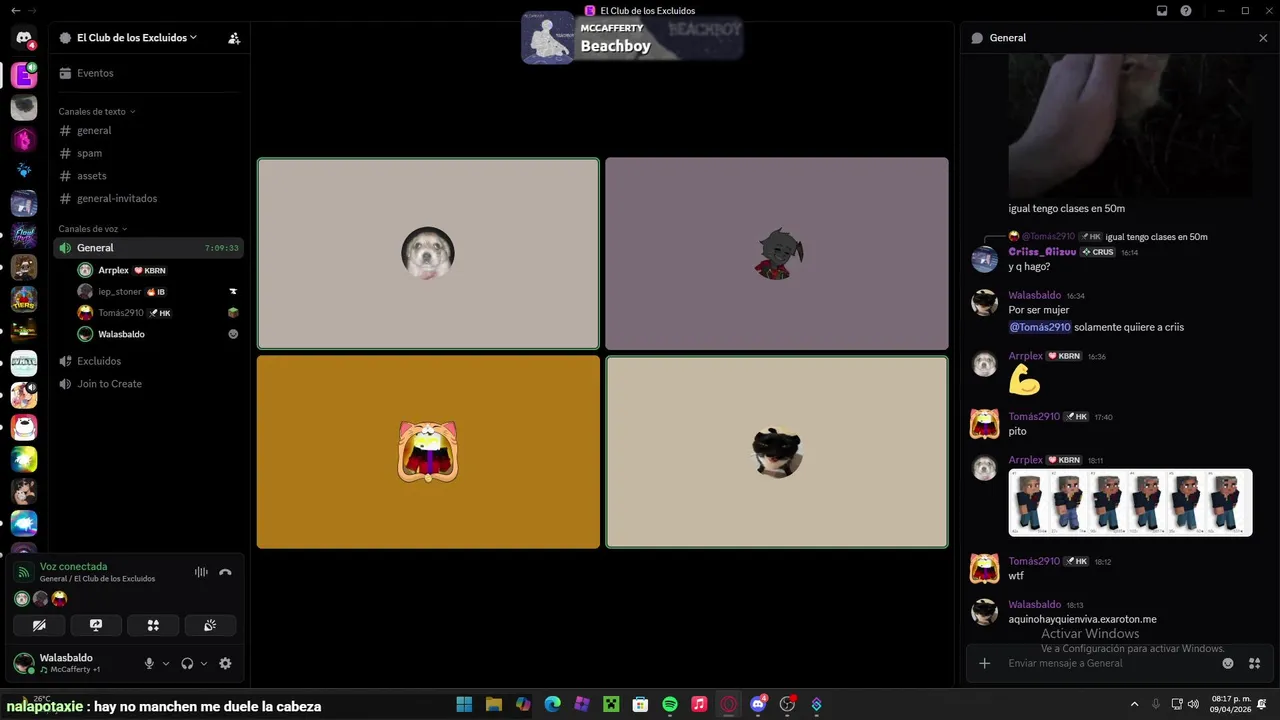
Task: Open Microsoft Edge from the taskbar
Action: pos(552,704)
